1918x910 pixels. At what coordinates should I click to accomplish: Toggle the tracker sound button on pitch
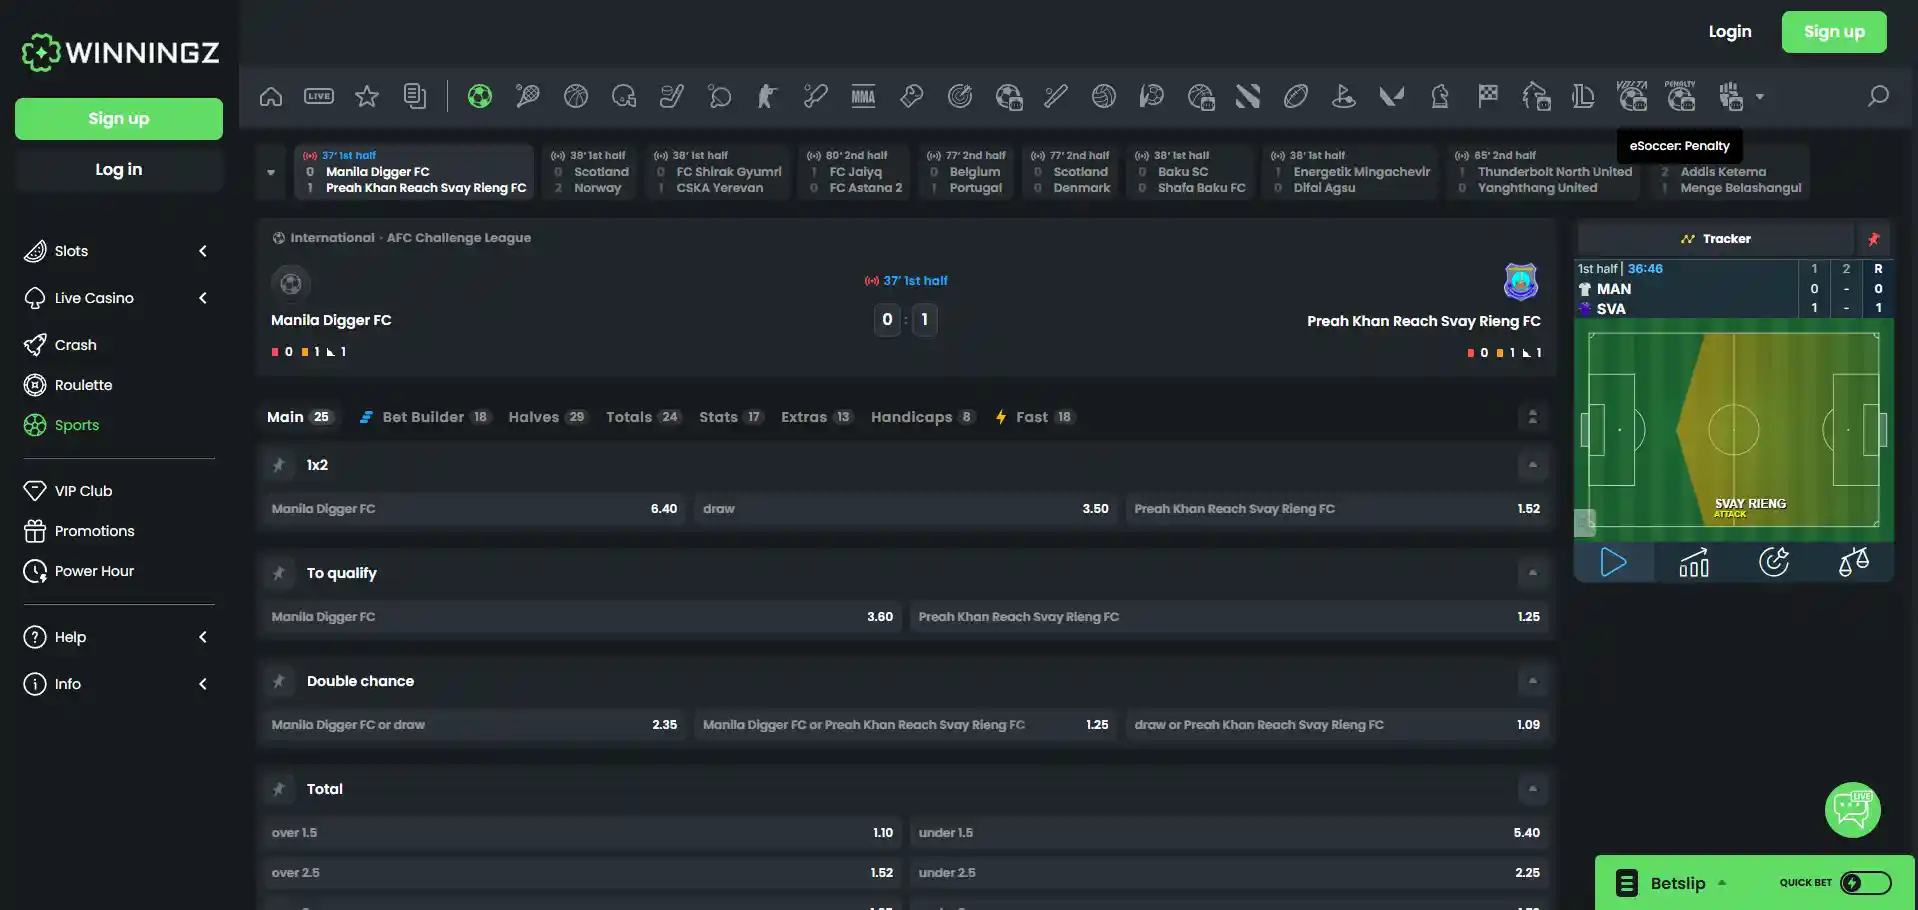click(x=1585, y=521)
